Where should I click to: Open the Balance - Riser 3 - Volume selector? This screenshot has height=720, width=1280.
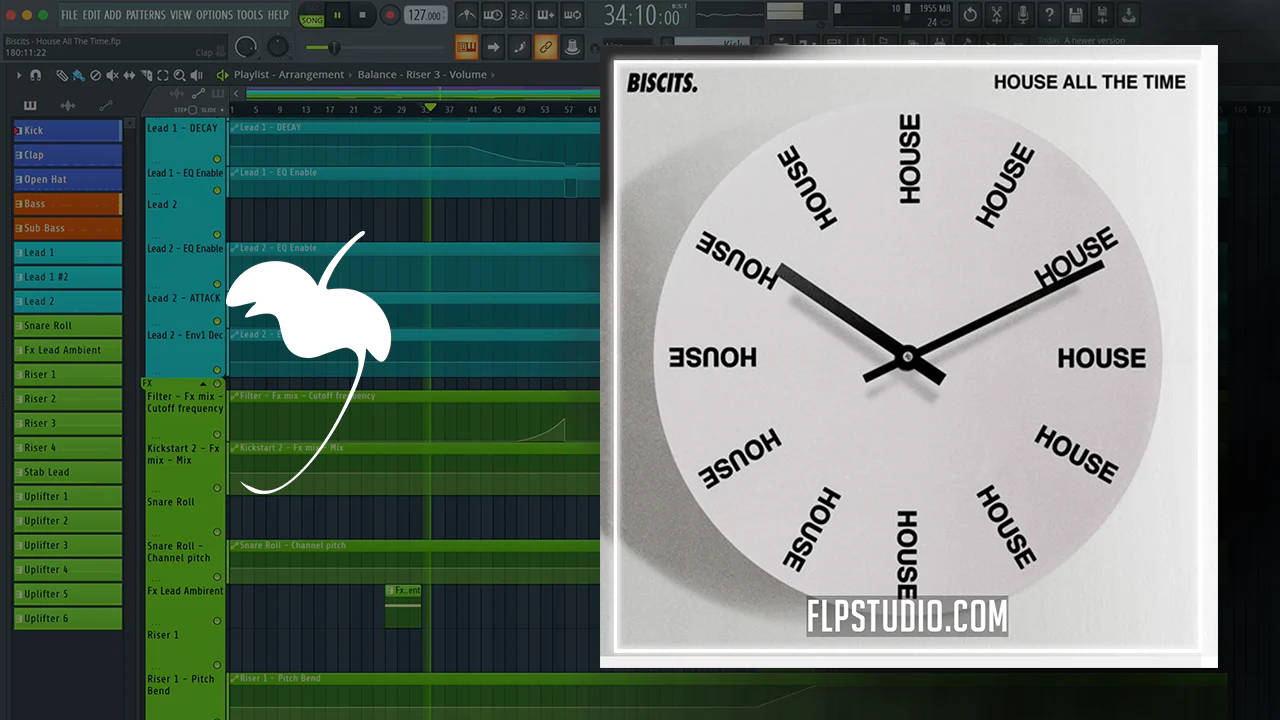click(x=422, y=75)
